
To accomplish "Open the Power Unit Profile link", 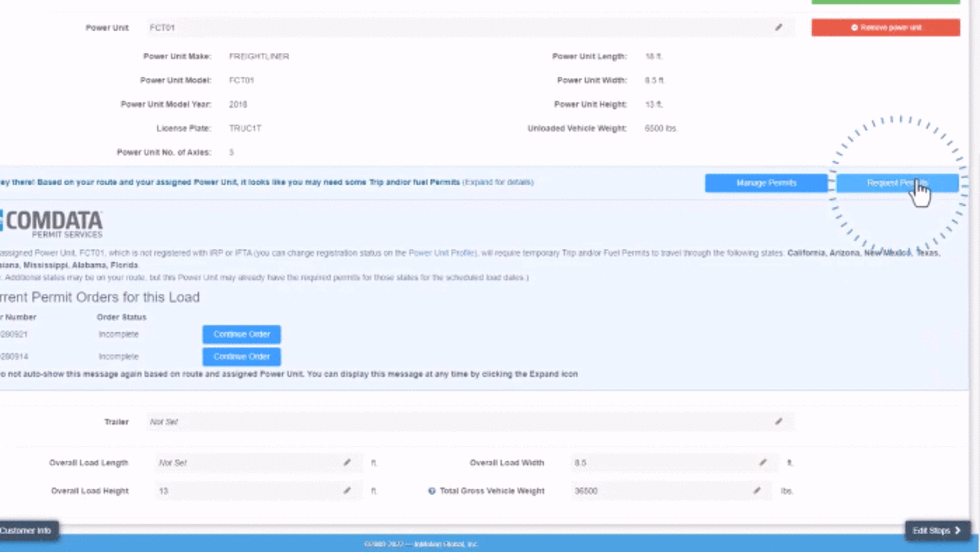I will [x=441, y=253].
